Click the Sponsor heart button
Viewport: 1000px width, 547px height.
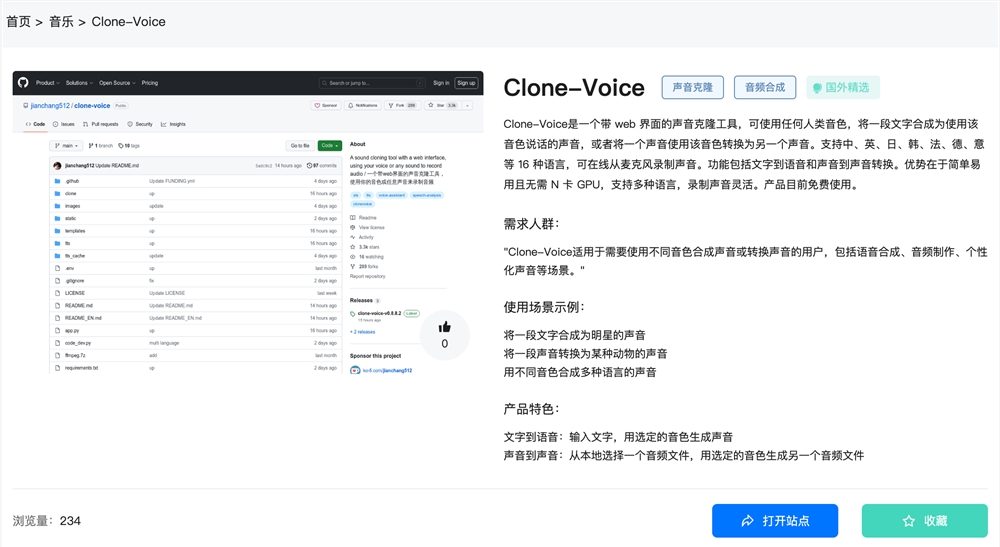click(326, 105)
